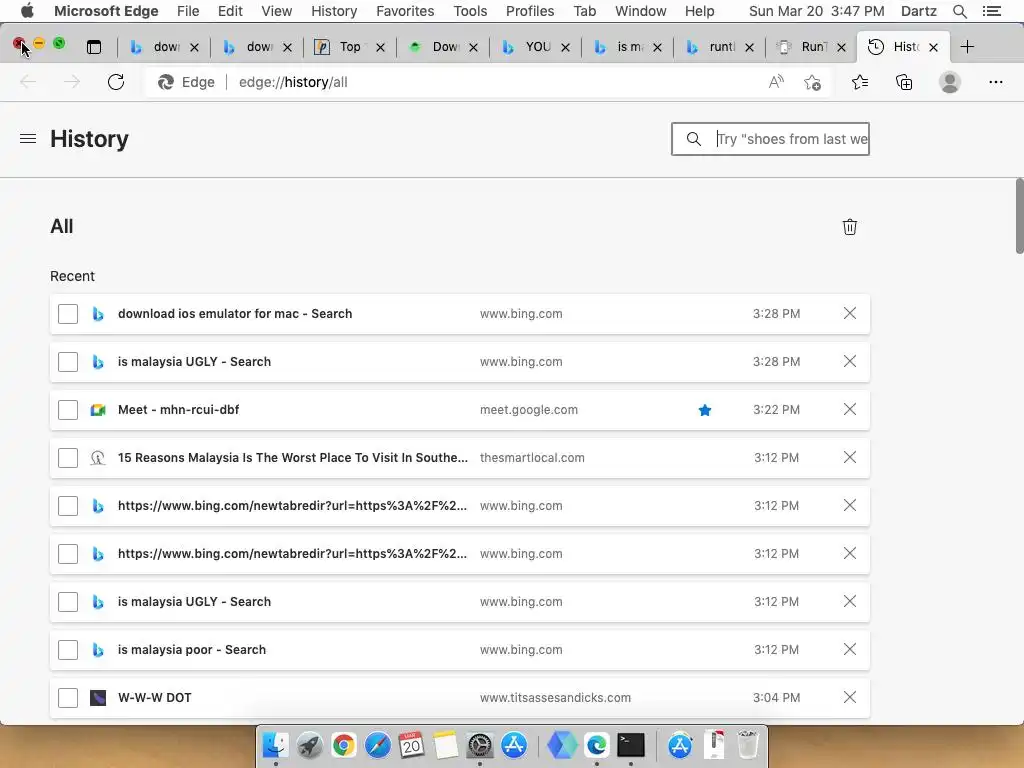This screenshot has width=1024, height=768.
Task: Select checkbox for is malaysia UGLY 3:12 PM entry
Action: [x=68, y=601]
